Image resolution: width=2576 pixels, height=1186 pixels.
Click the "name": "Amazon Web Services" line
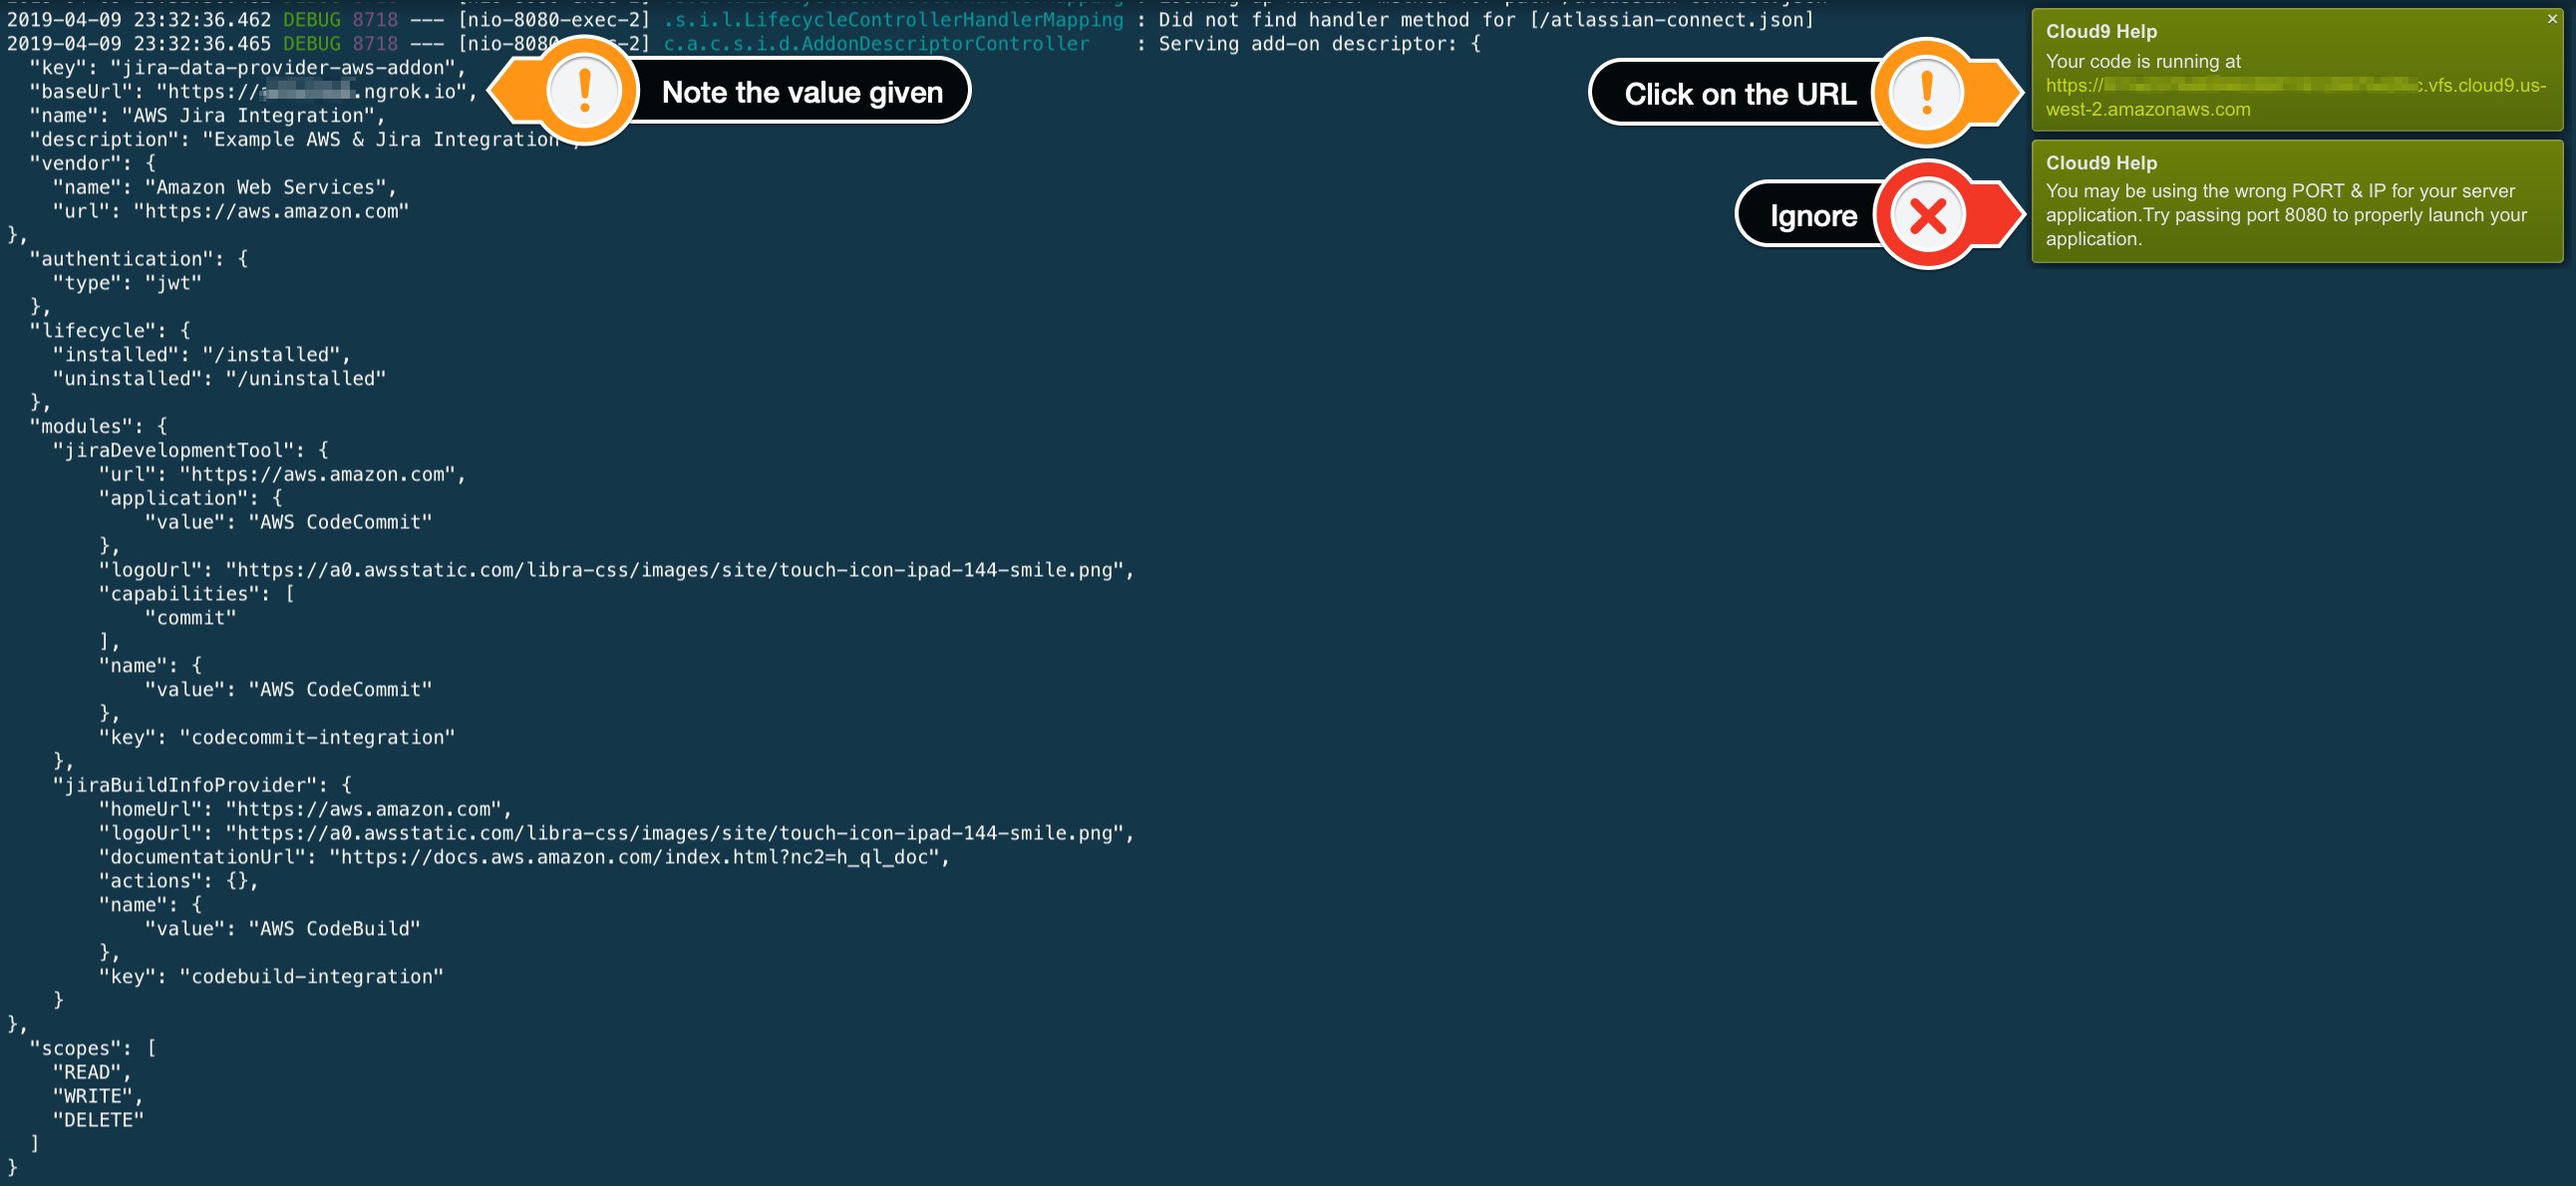[224, 187]
